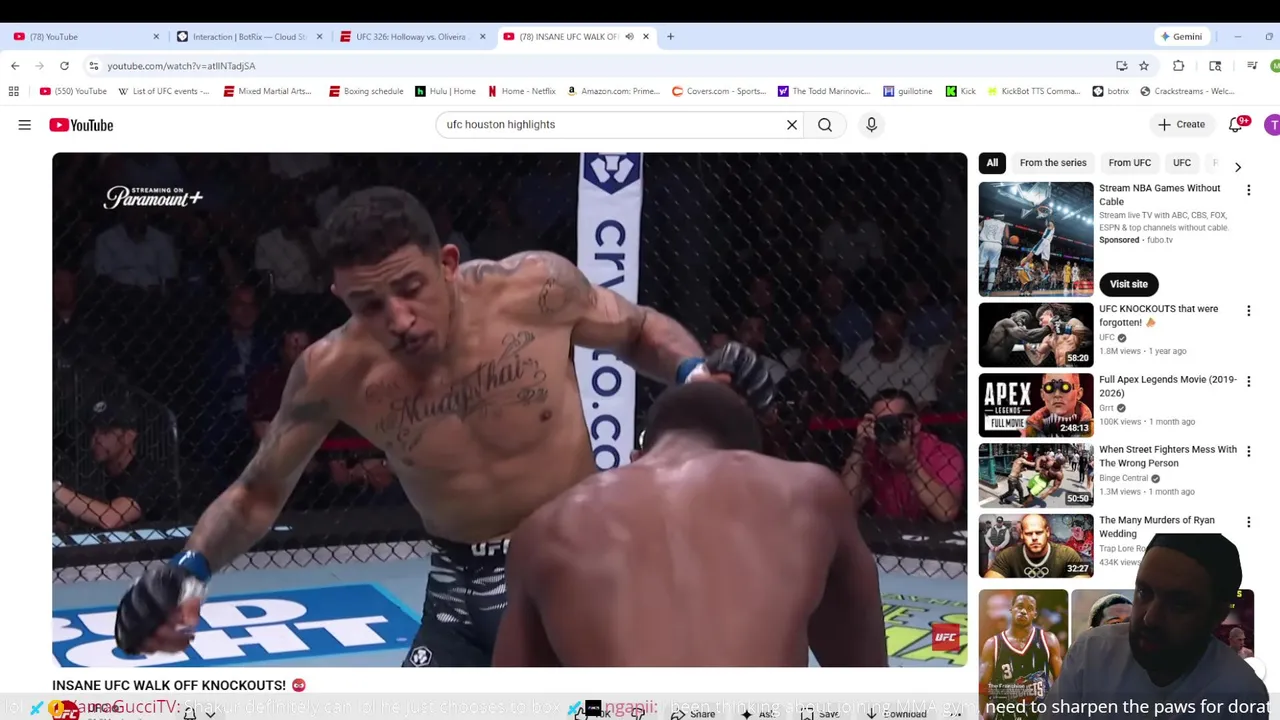Open options for Full Apex Legends Movie
The width and height of the screenshot is (1280, 720).
[1248, 381]
